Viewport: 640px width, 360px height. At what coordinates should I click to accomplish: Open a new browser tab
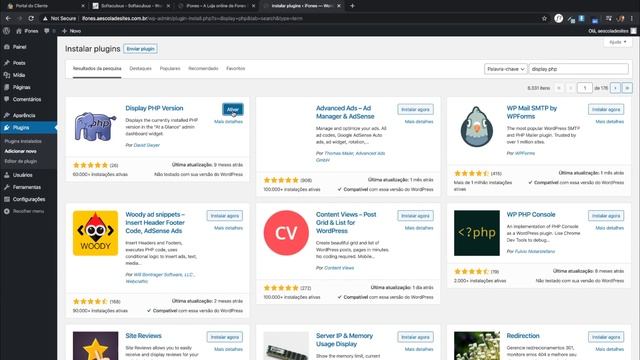352,6
